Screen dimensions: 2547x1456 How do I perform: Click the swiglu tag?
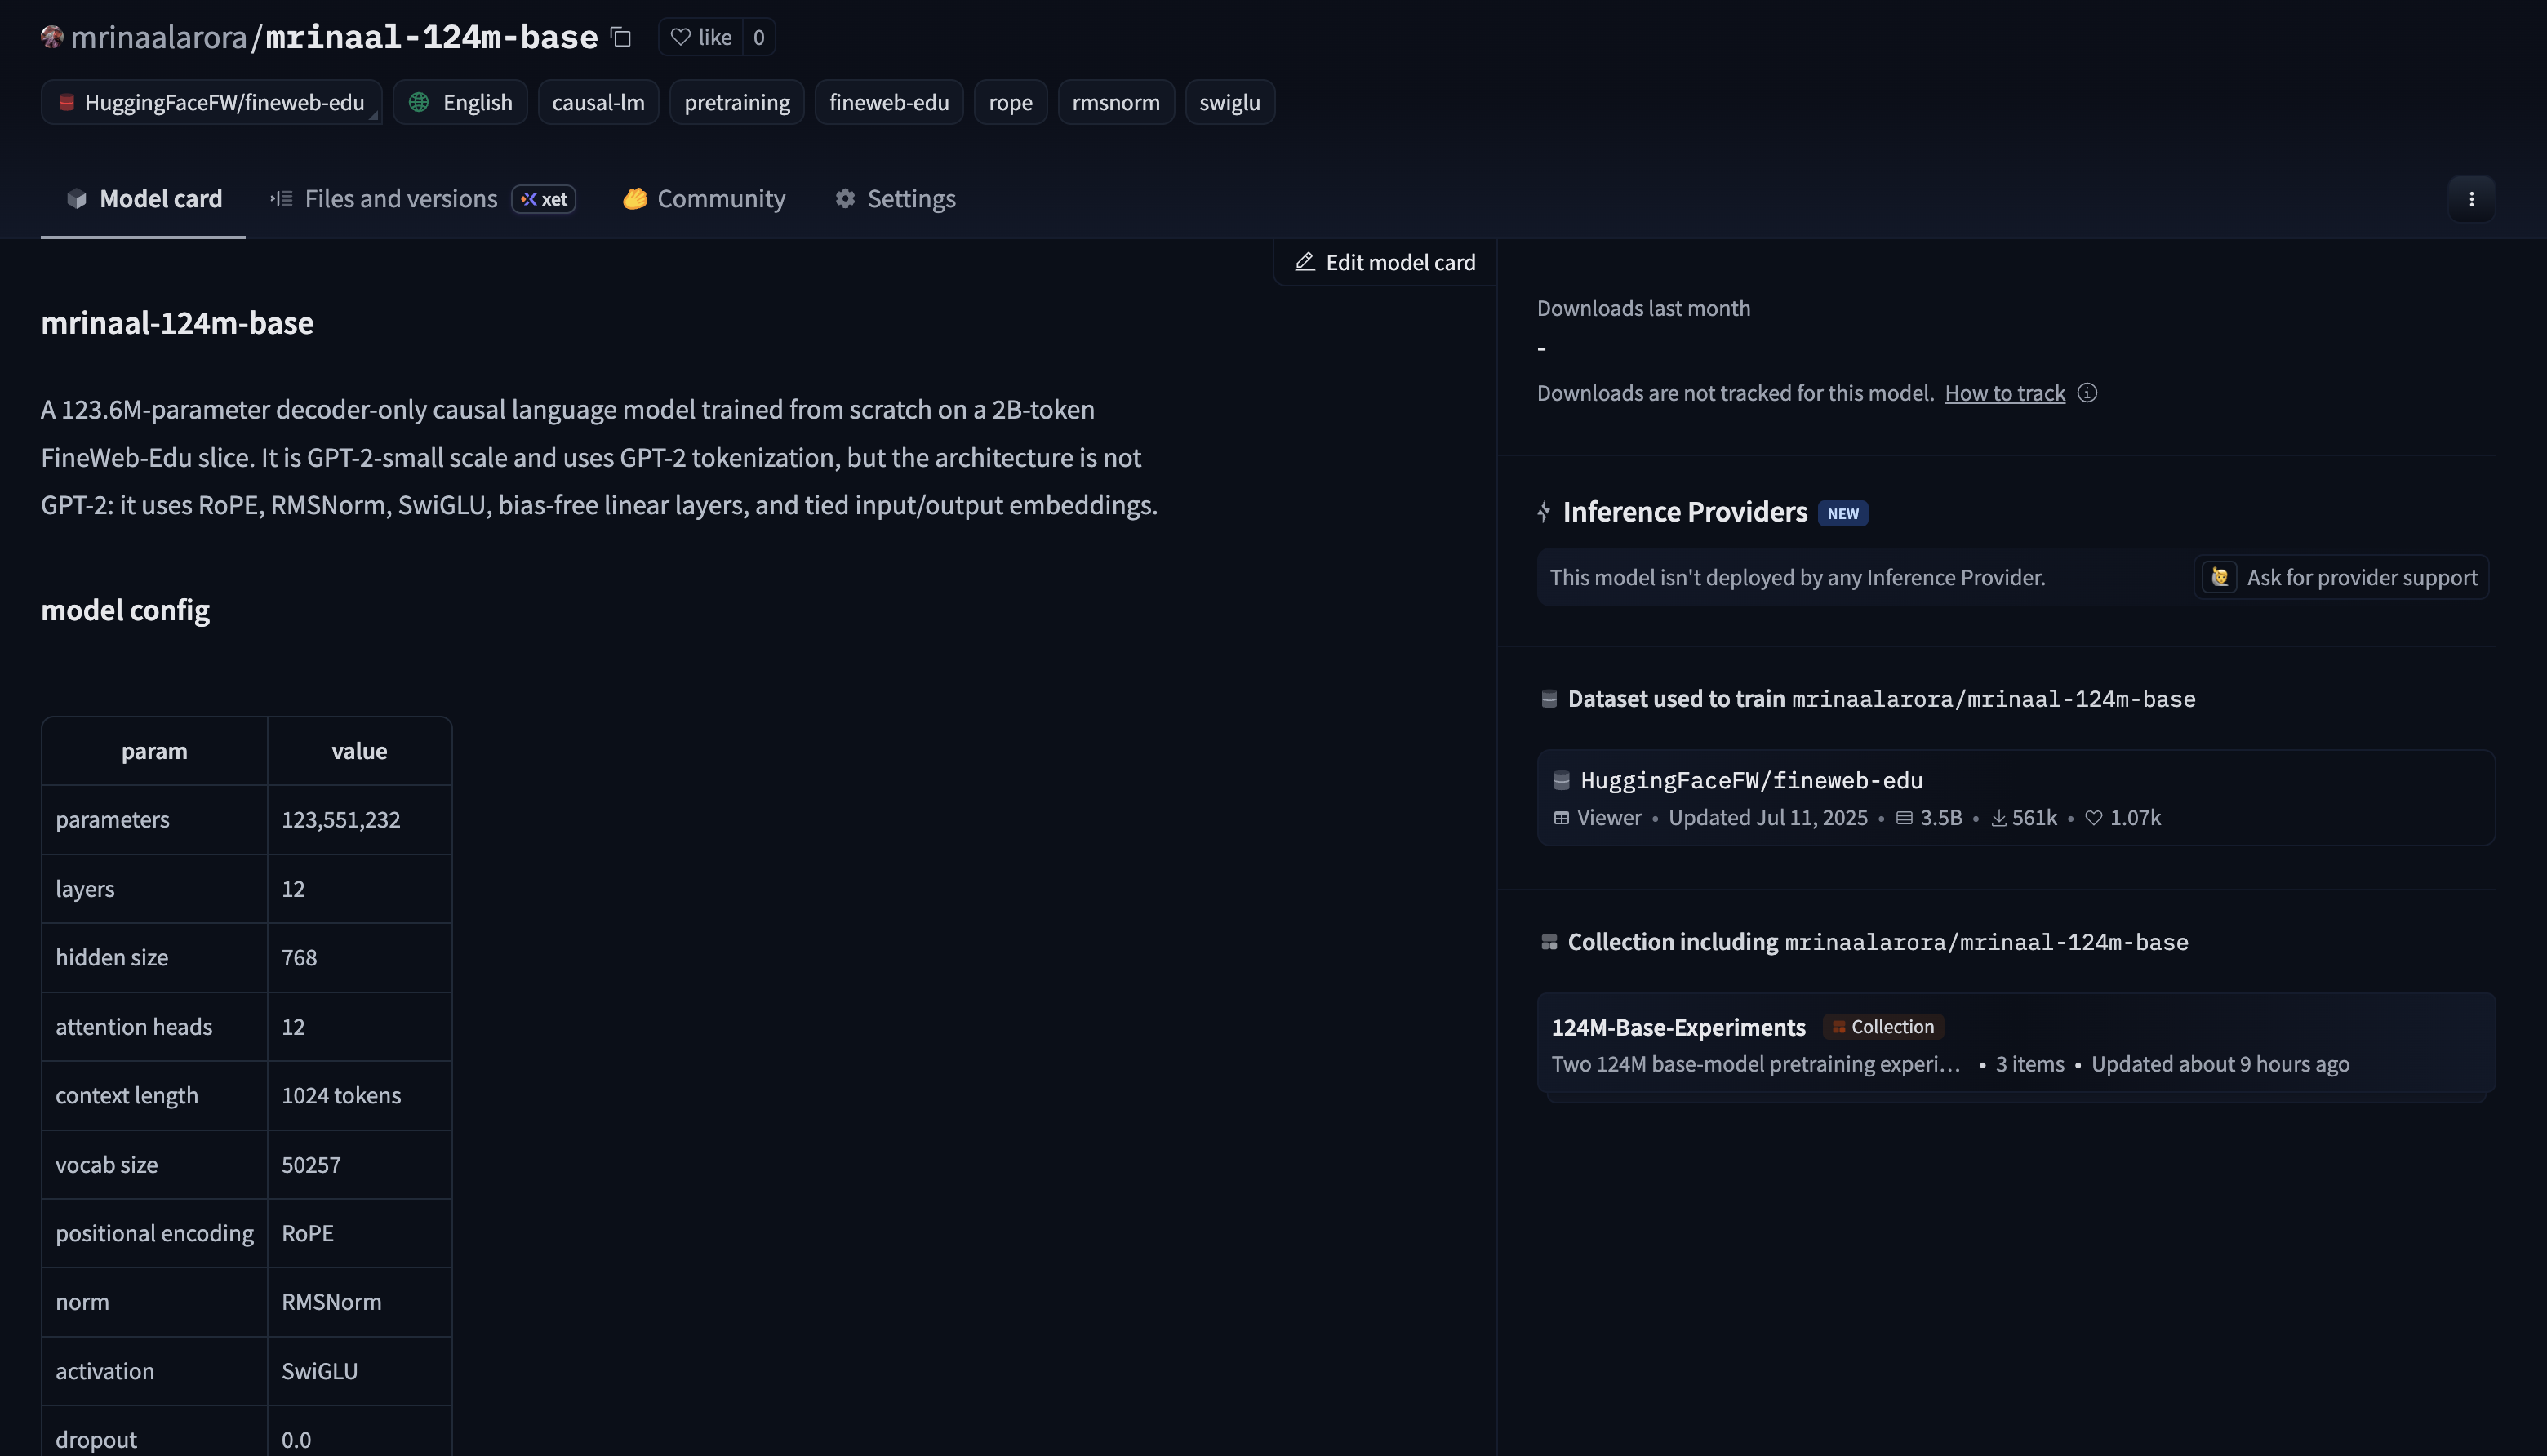[x=1229, y=102]
